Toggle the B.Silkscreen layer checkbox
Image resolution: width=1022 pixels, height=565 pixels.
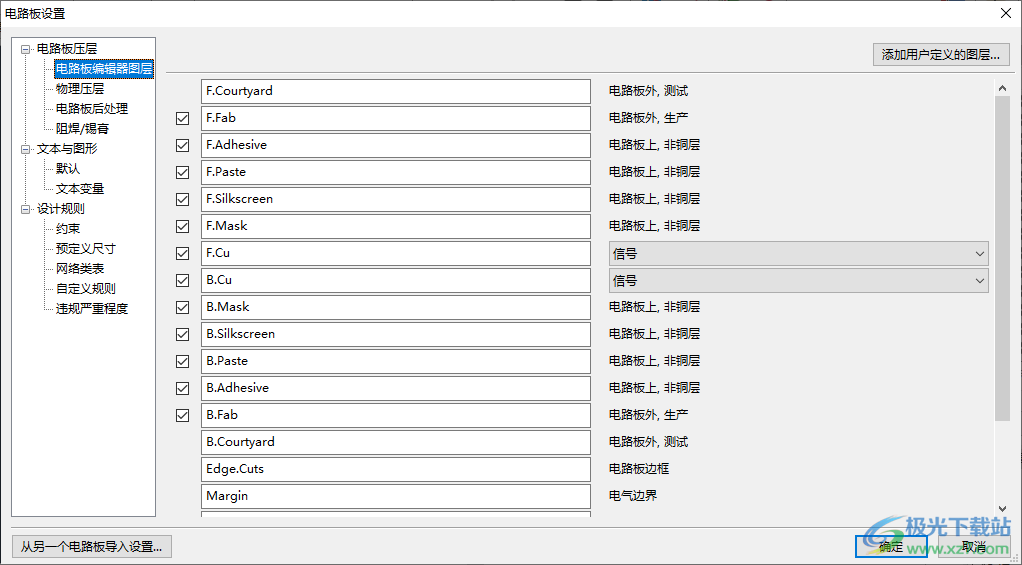[182, 334]
